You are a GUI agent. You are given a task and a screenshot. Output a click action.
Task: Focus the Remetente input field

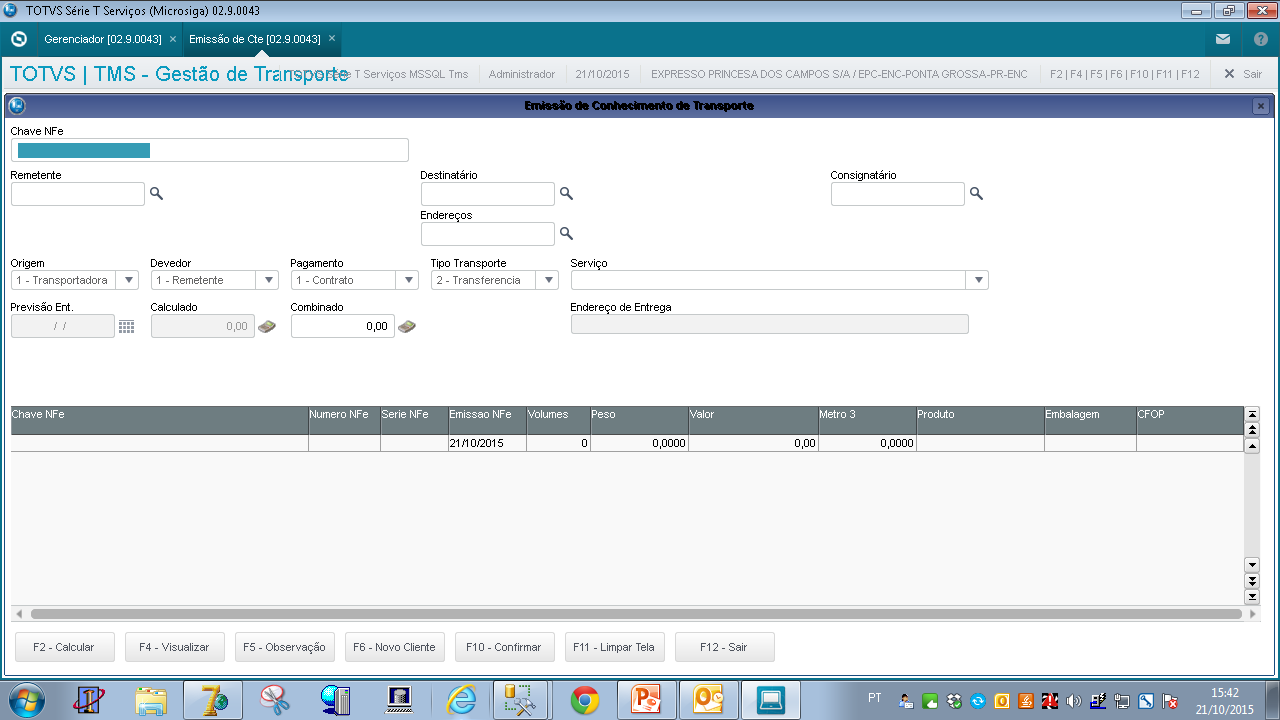pos(78,194)
